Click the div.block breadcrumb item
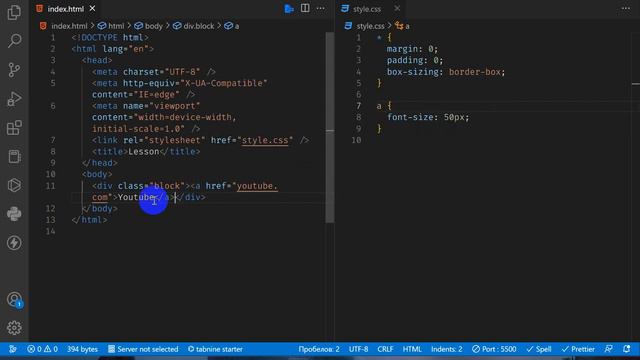Image resolution: width=640 pixels, height=360 pixels. [193, 26]
